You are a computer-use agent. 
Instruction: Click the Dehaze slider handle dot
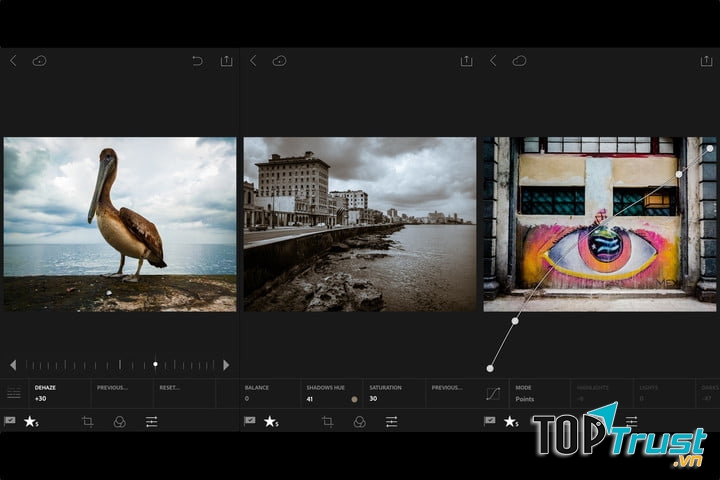click(155, 364)
